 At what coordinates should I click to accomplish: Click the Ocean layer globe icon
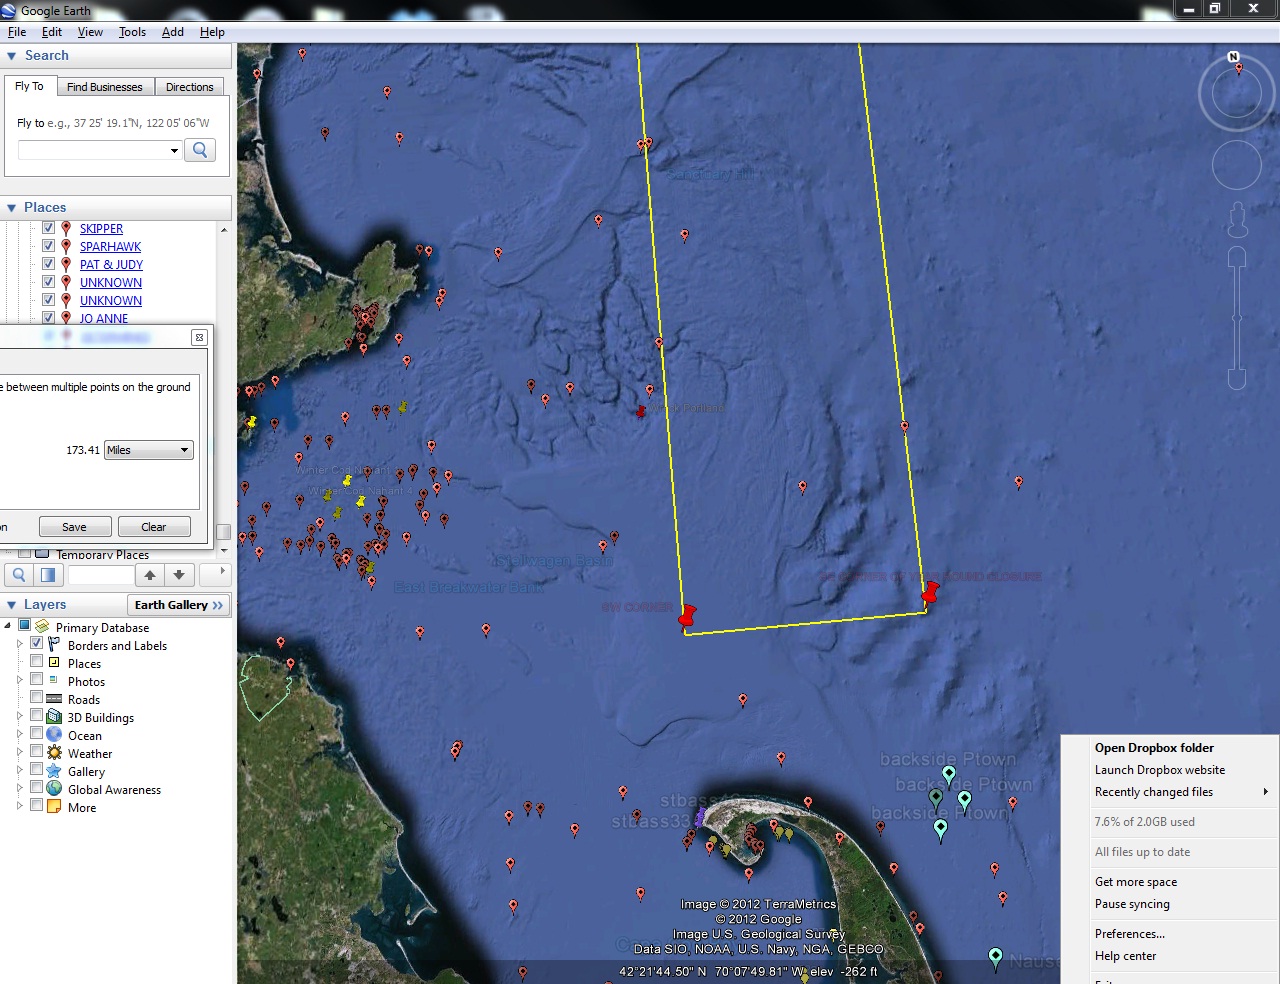54,735
